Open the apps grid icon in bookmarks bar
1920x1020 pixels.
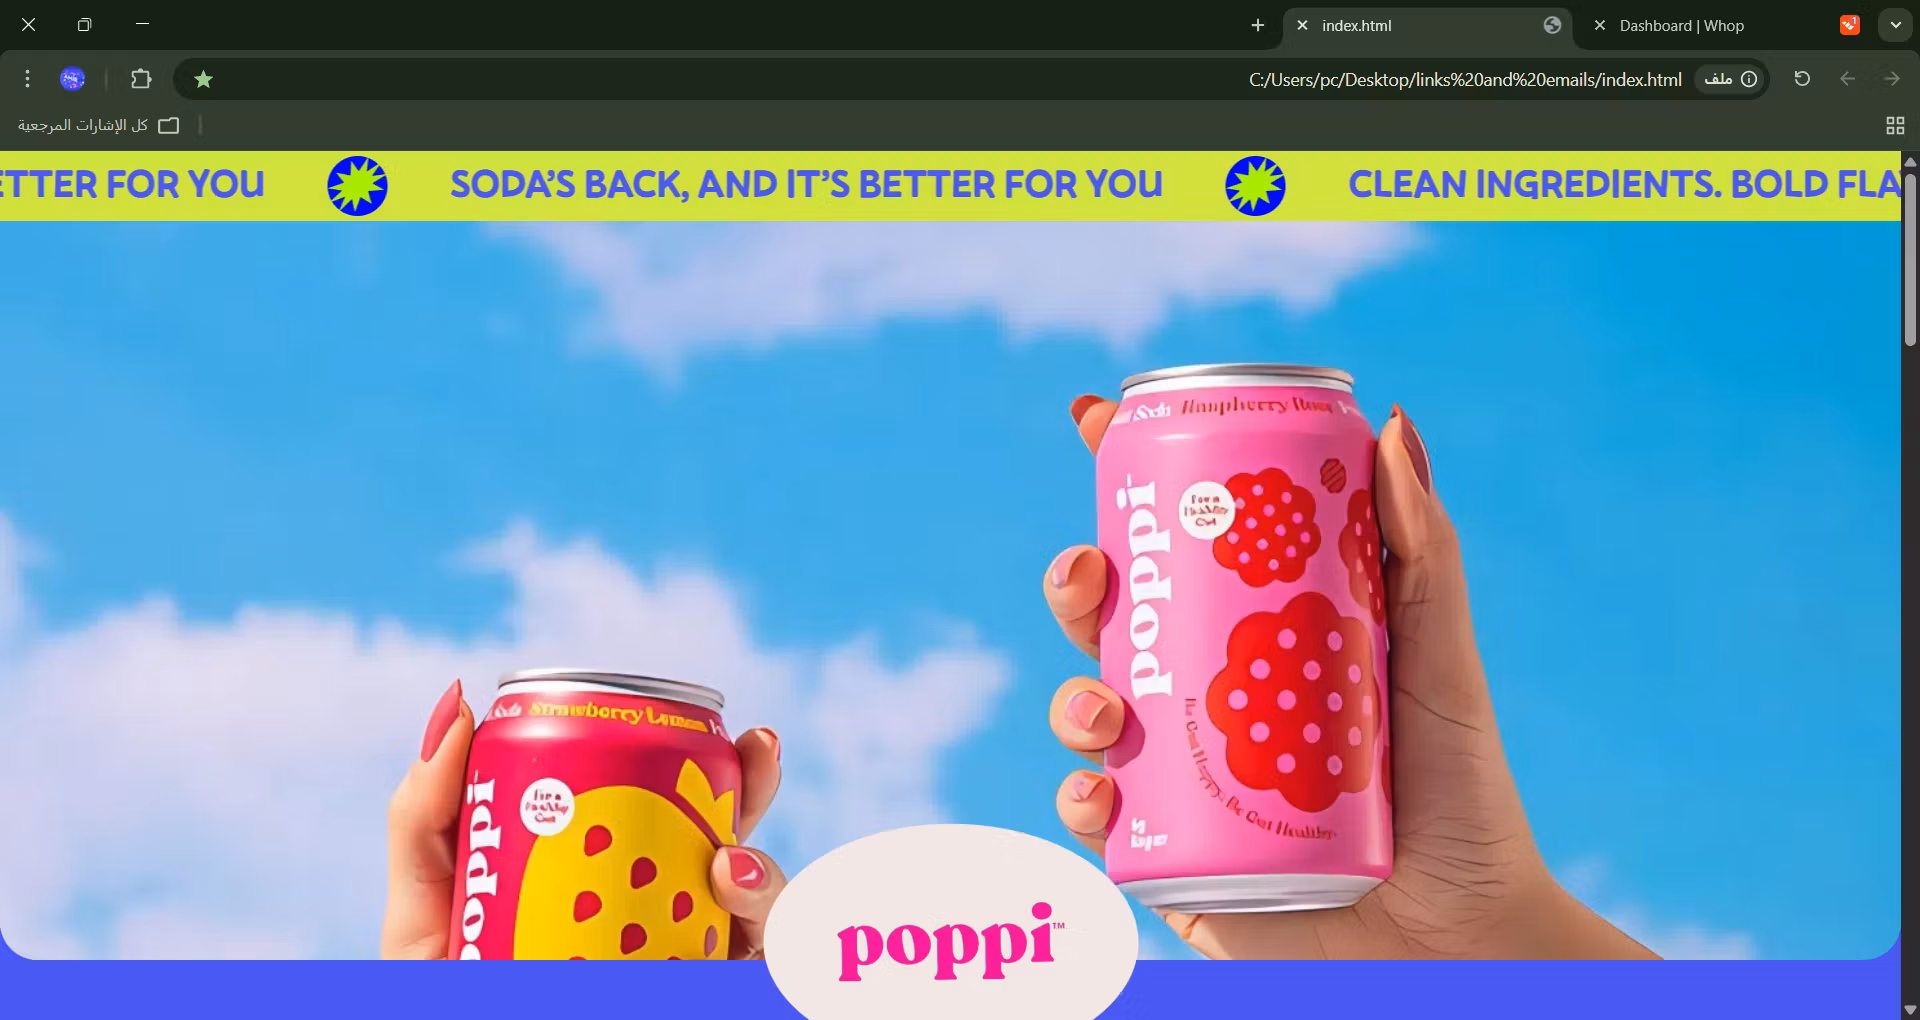click(x=1895, y=125)
